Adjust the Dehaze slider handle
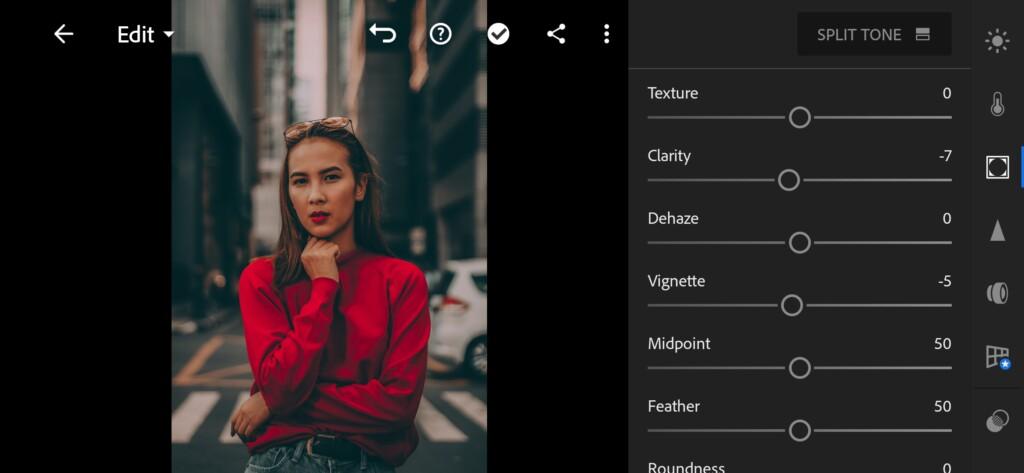 pos(799,243)
